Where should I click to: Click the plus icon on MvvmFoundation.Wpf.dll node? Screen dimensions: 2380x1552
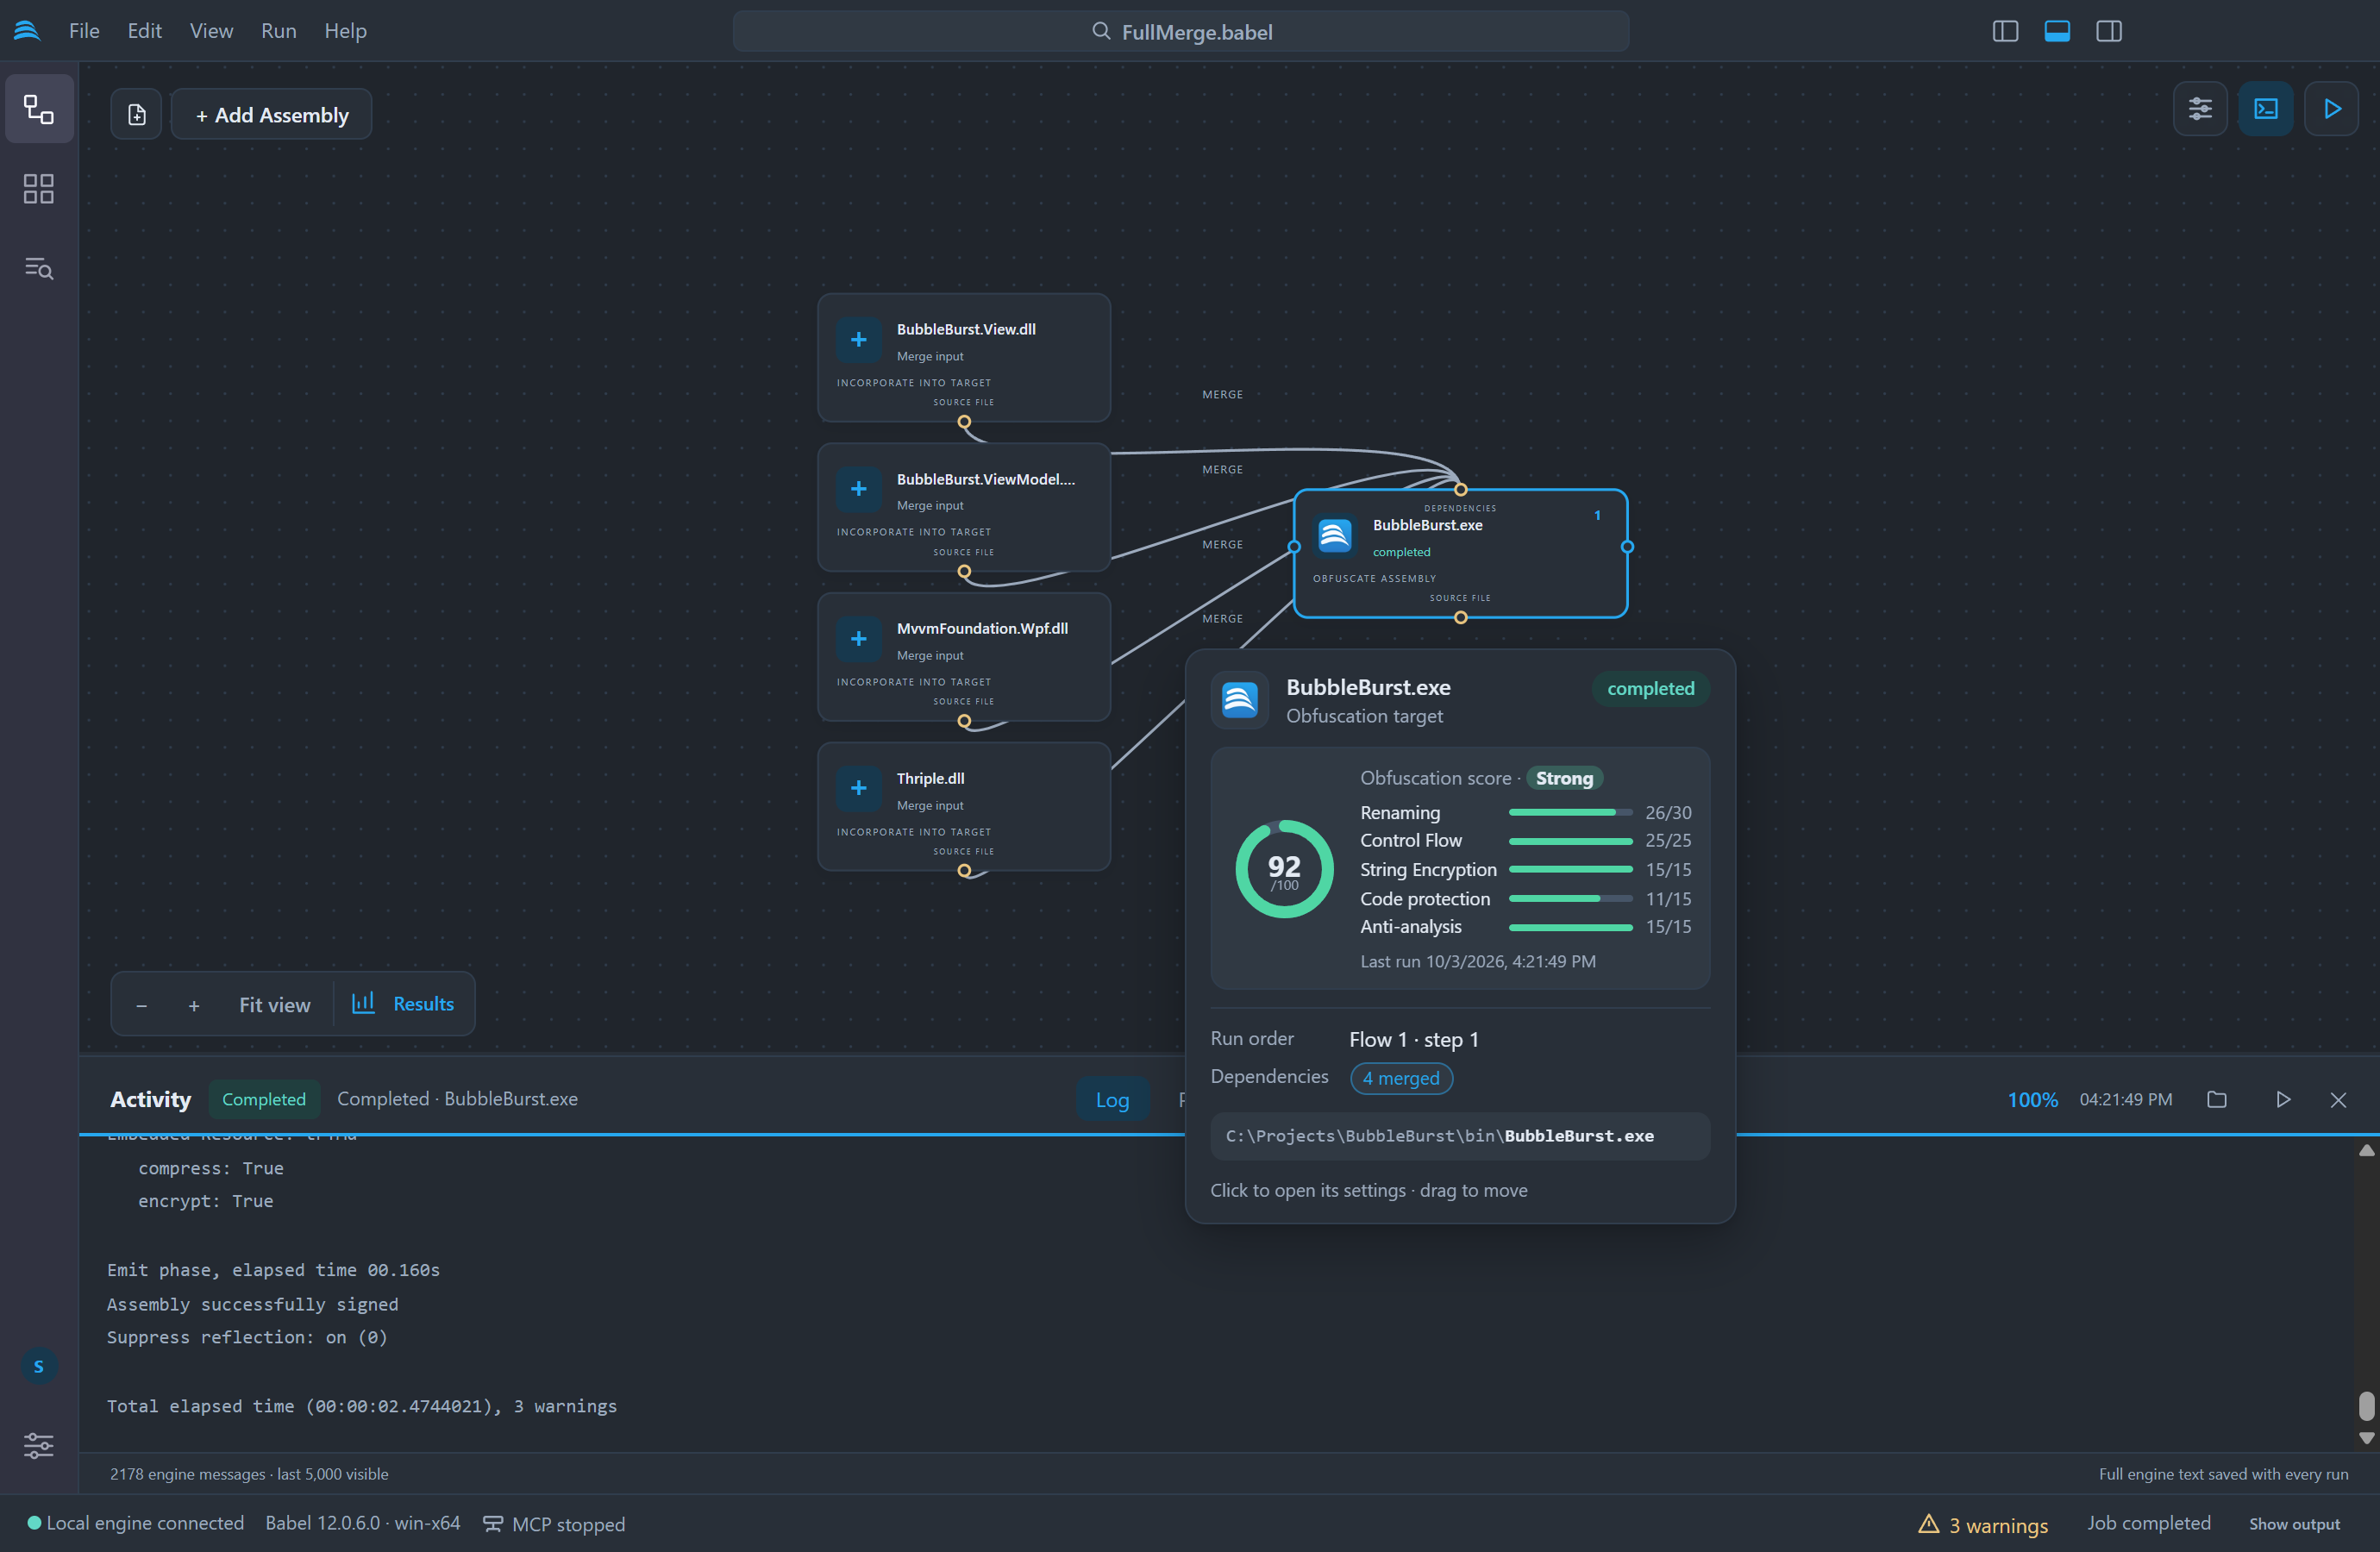click(x=858, y=639)
